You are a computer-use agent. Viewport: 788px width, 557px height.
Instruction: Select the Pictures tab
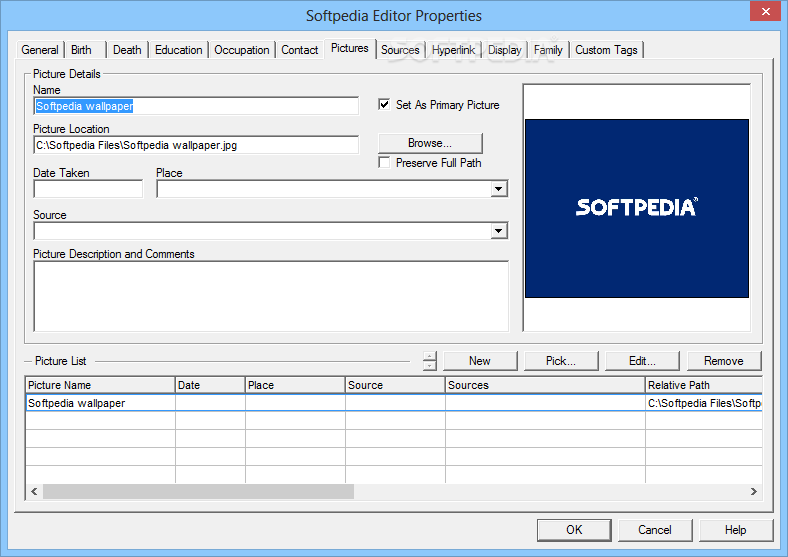click(350, 48)
